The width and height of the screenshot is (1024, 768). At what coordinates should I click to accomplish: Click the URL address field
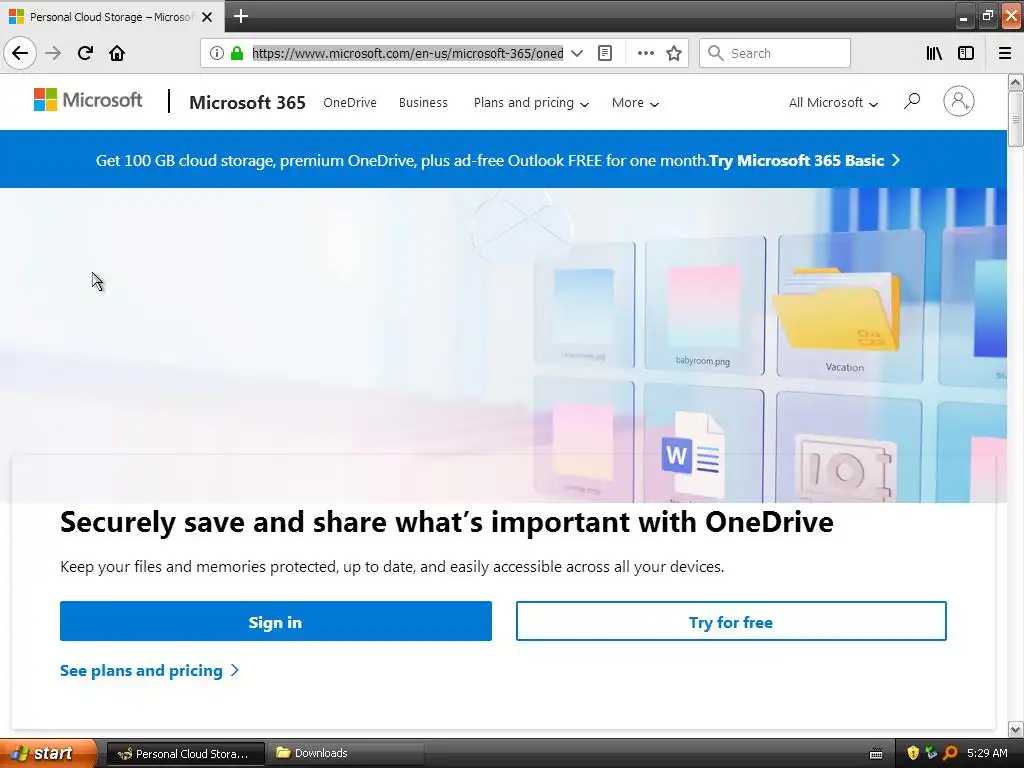pyautogui.click(x=408, y=53)
